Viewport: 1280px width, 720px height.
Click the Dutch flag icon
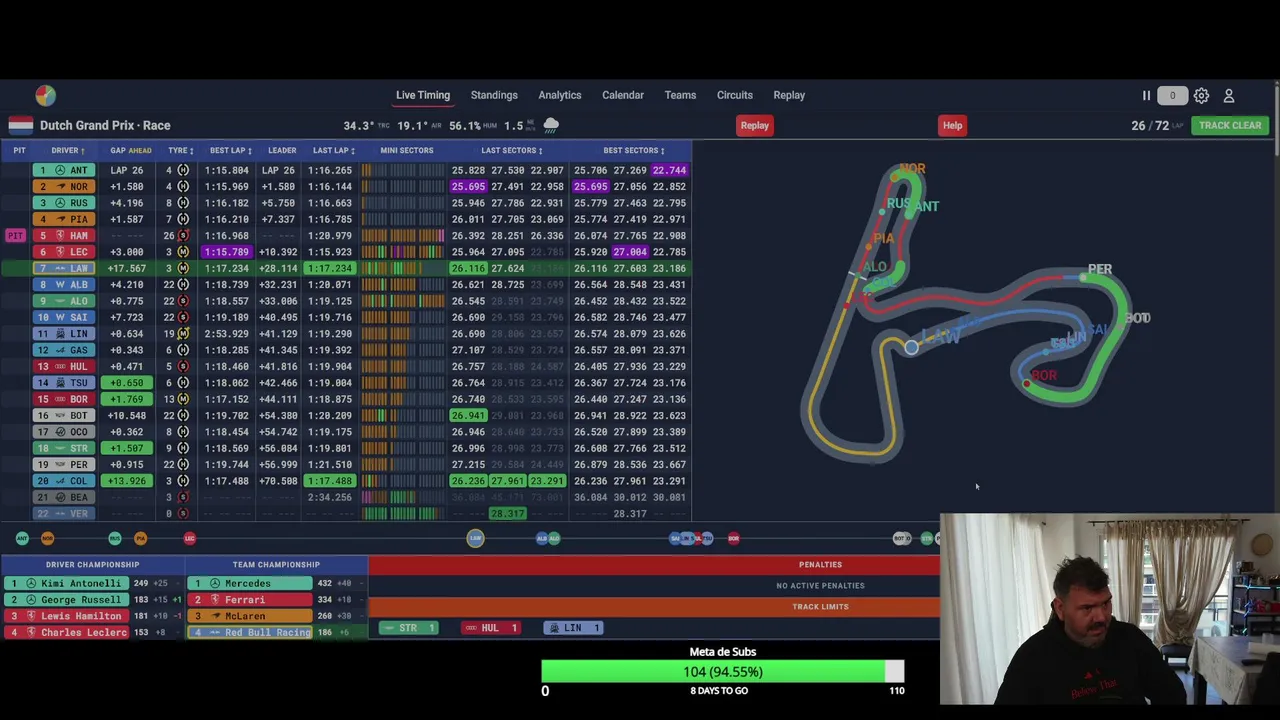[x=21, y=125]
